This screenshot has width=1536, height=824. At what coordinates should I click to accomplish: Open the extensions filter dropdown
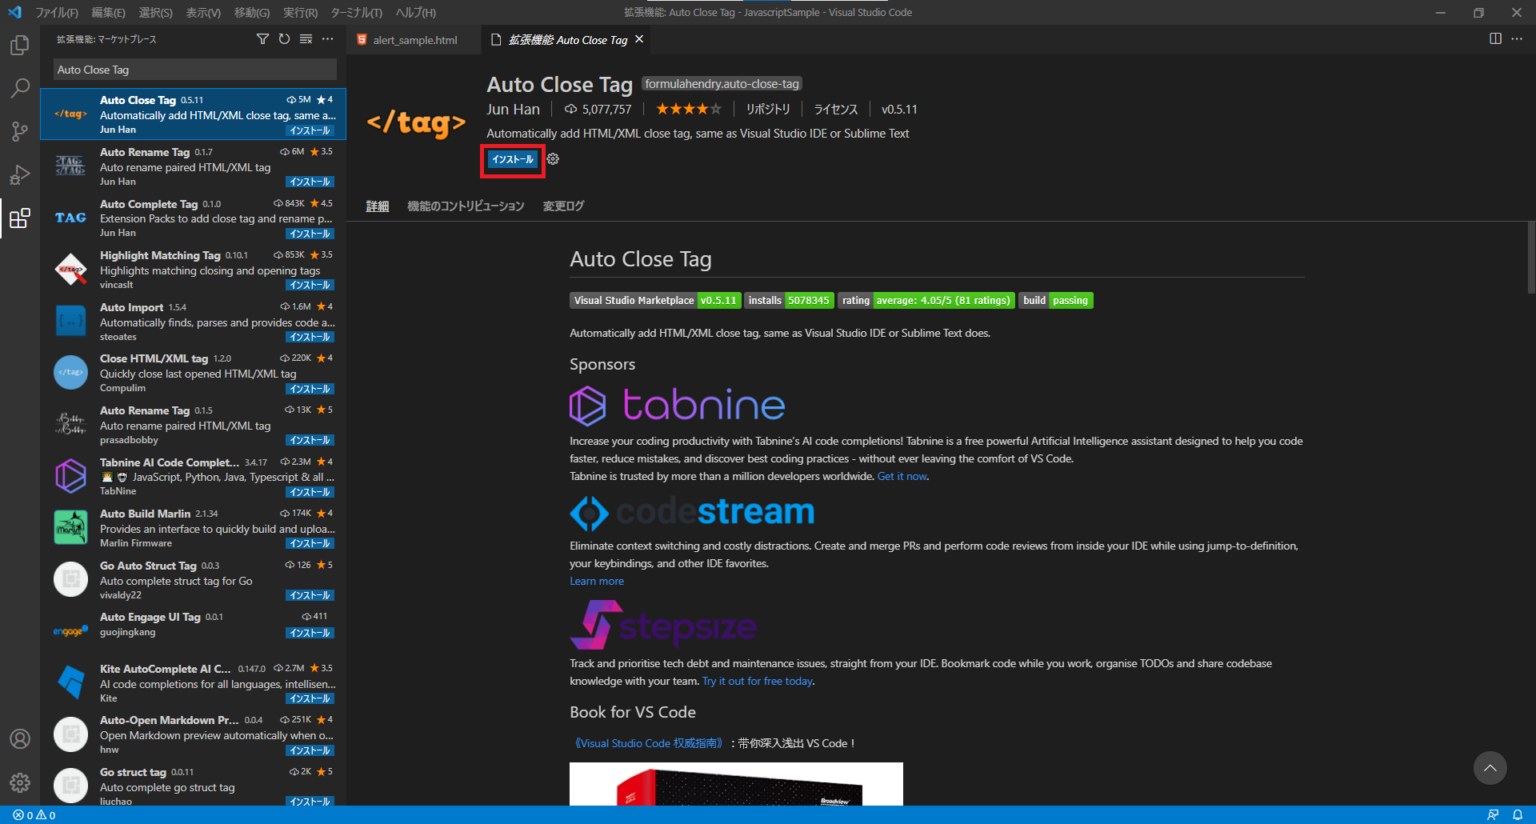tap(262, 38)
